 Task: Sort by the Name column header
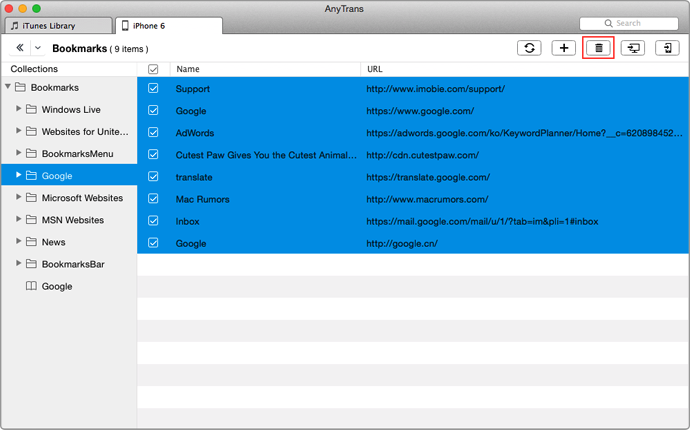coord(265,69)
